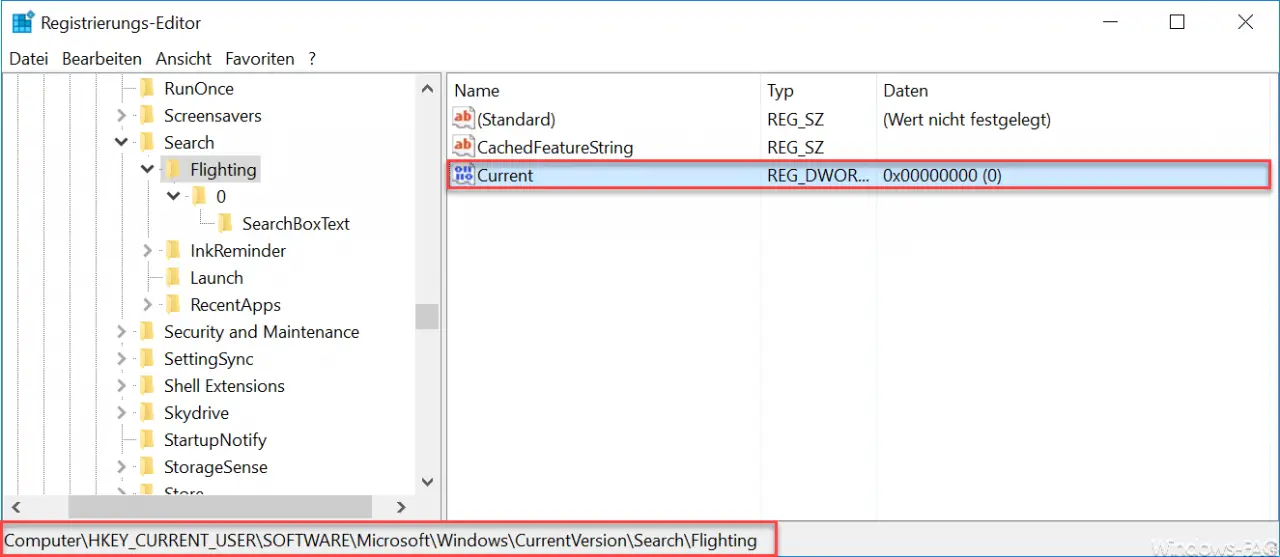This screenshot has height=557, width=1280.
Task: Click the RecentApps folder icon
Action: (x=173, y=304)
